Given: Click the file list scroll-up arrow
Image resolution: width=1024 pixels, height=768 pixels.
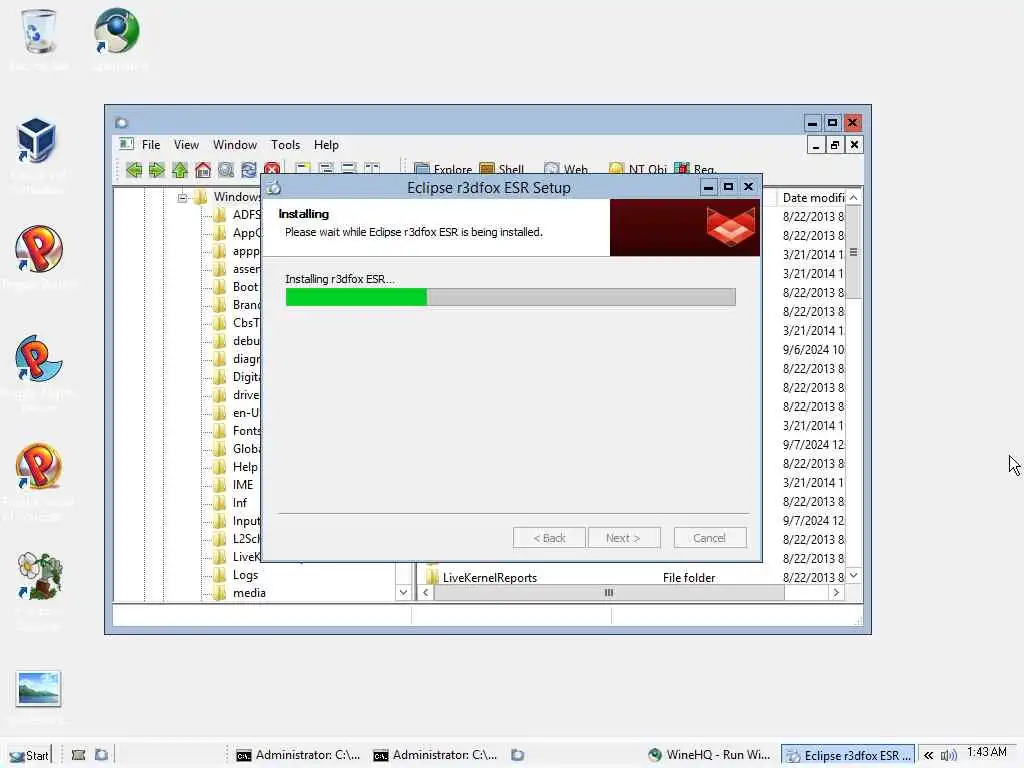Looking at the screenshot, I should 854,197.
